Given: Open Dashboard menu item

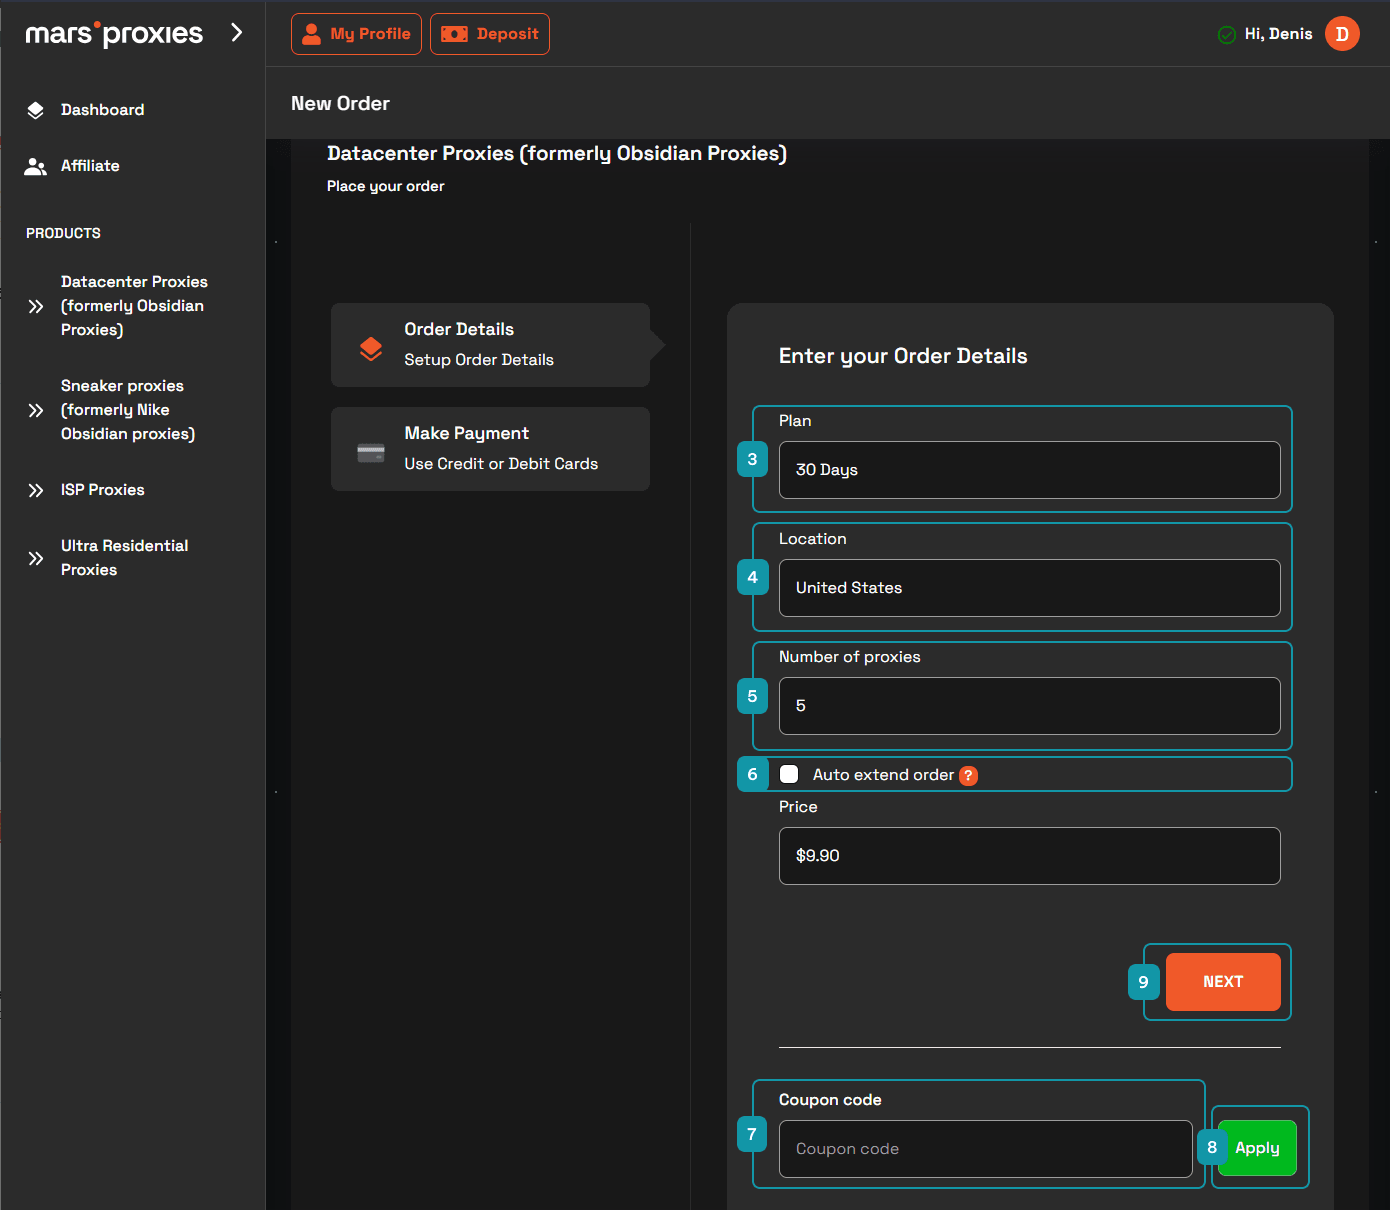Looking at the screenshot, I should (x=102, y=110).
